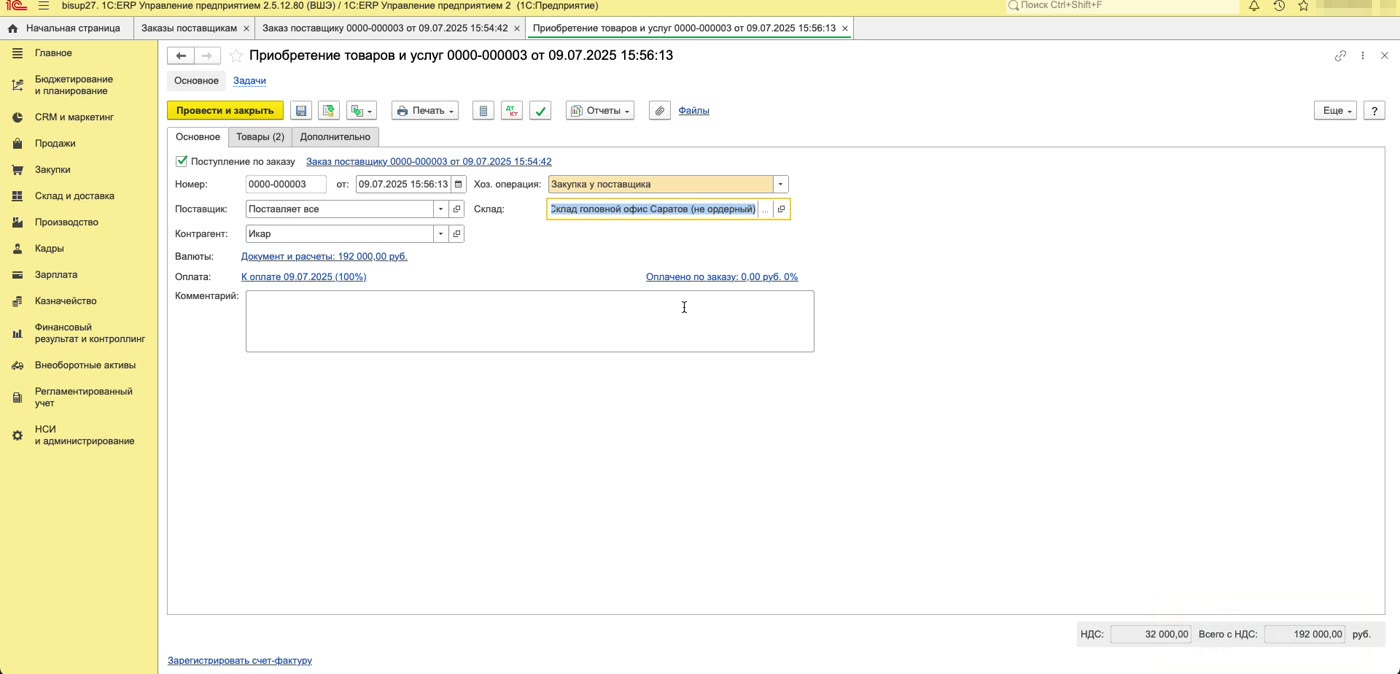Open the kebab menu beside the link icon
The height and width of the screenshot is (674, 1400).
pos(1362,56)
